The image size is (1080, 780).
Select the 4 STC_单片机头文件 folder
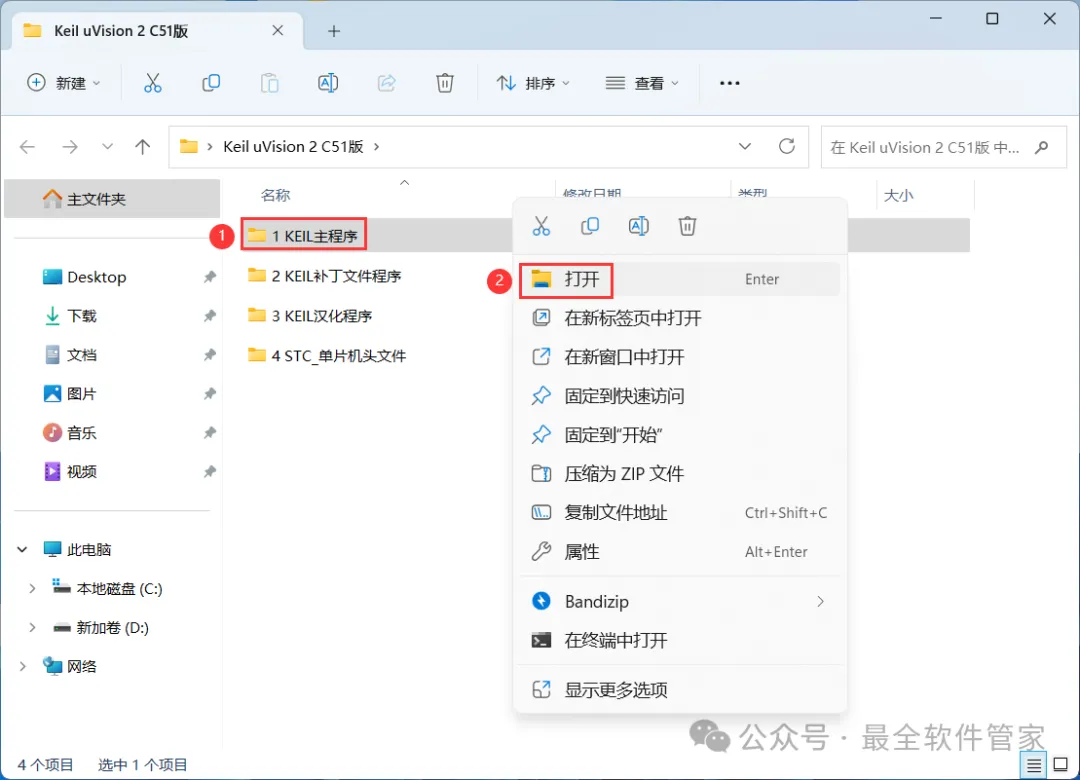327,356
